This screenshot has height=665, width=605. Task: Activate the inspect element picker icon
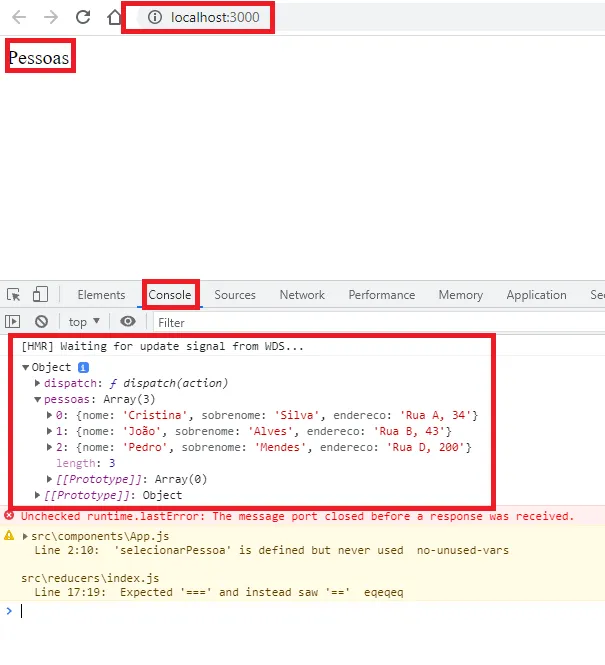point(14,295)
